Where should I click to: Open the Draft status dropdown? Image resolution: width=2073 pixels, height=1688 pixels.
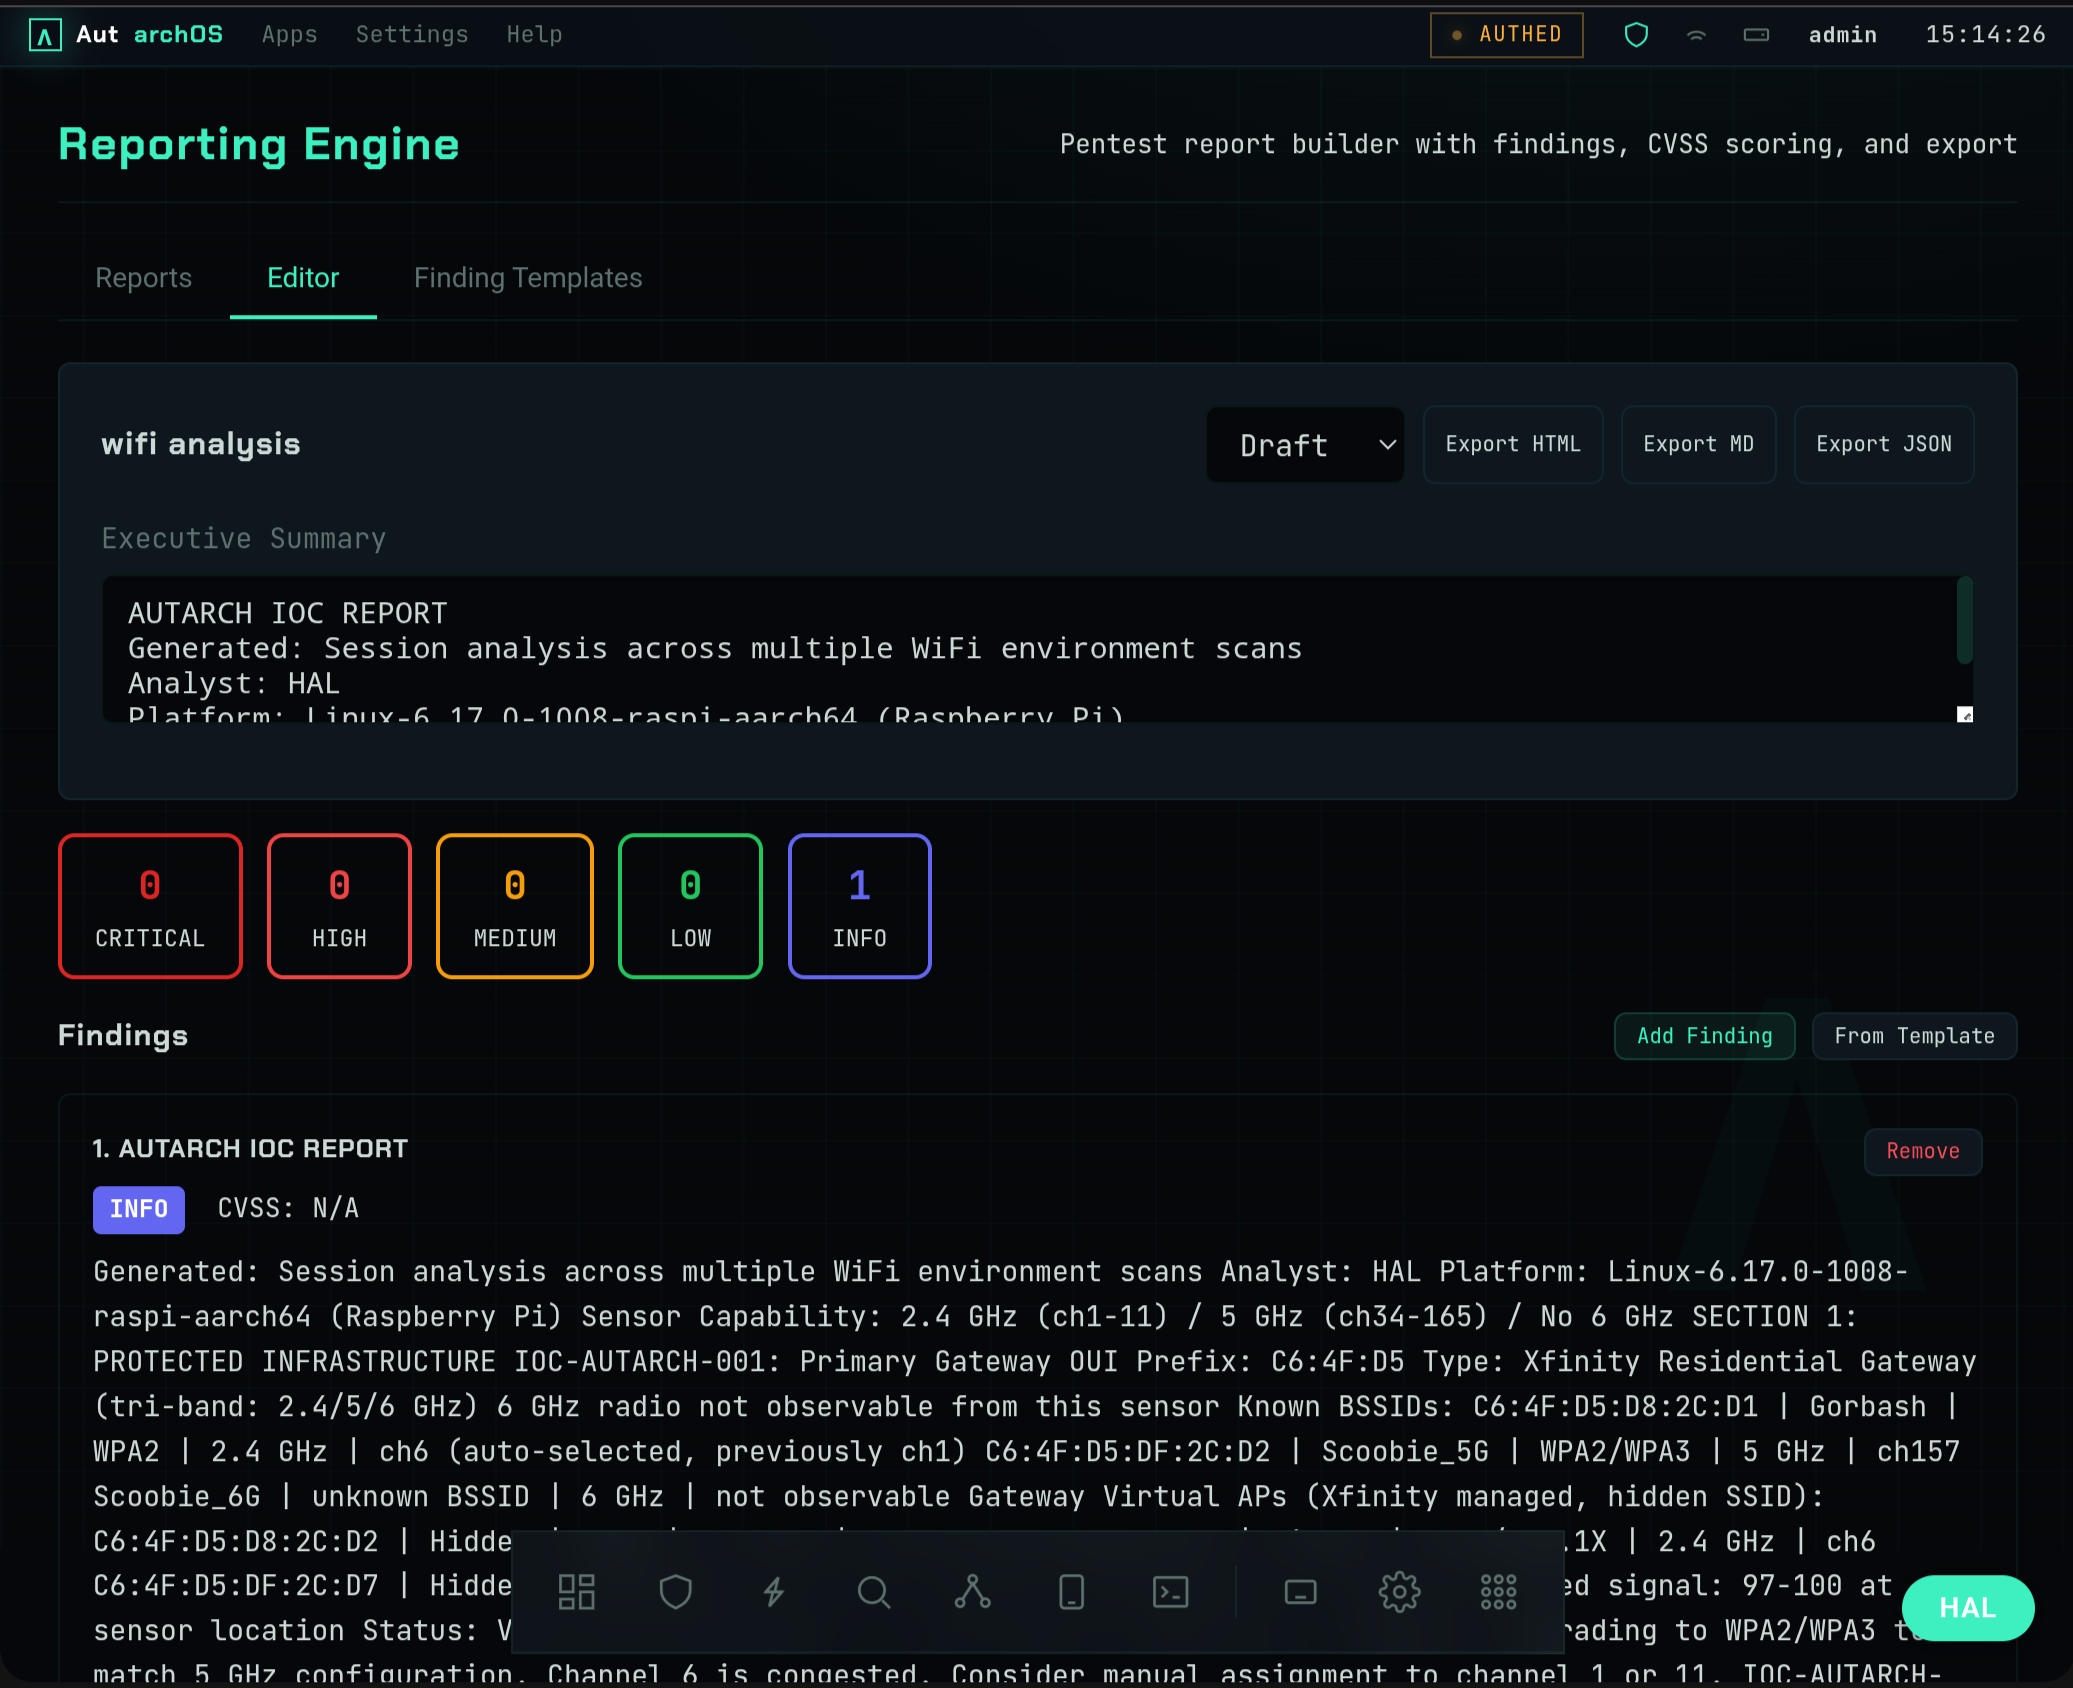[1305, 445]
